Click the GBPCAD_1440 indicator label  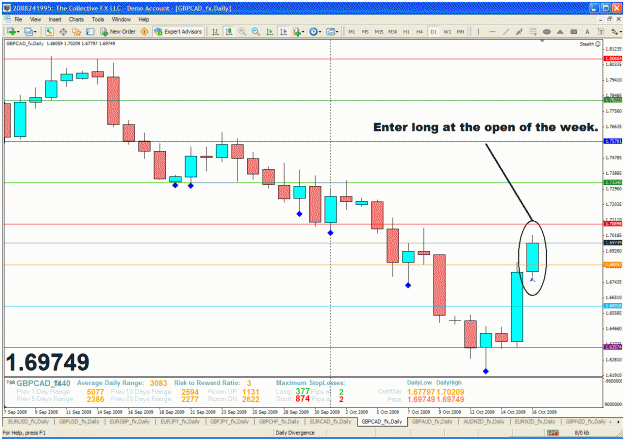click(x=43, y=383)
